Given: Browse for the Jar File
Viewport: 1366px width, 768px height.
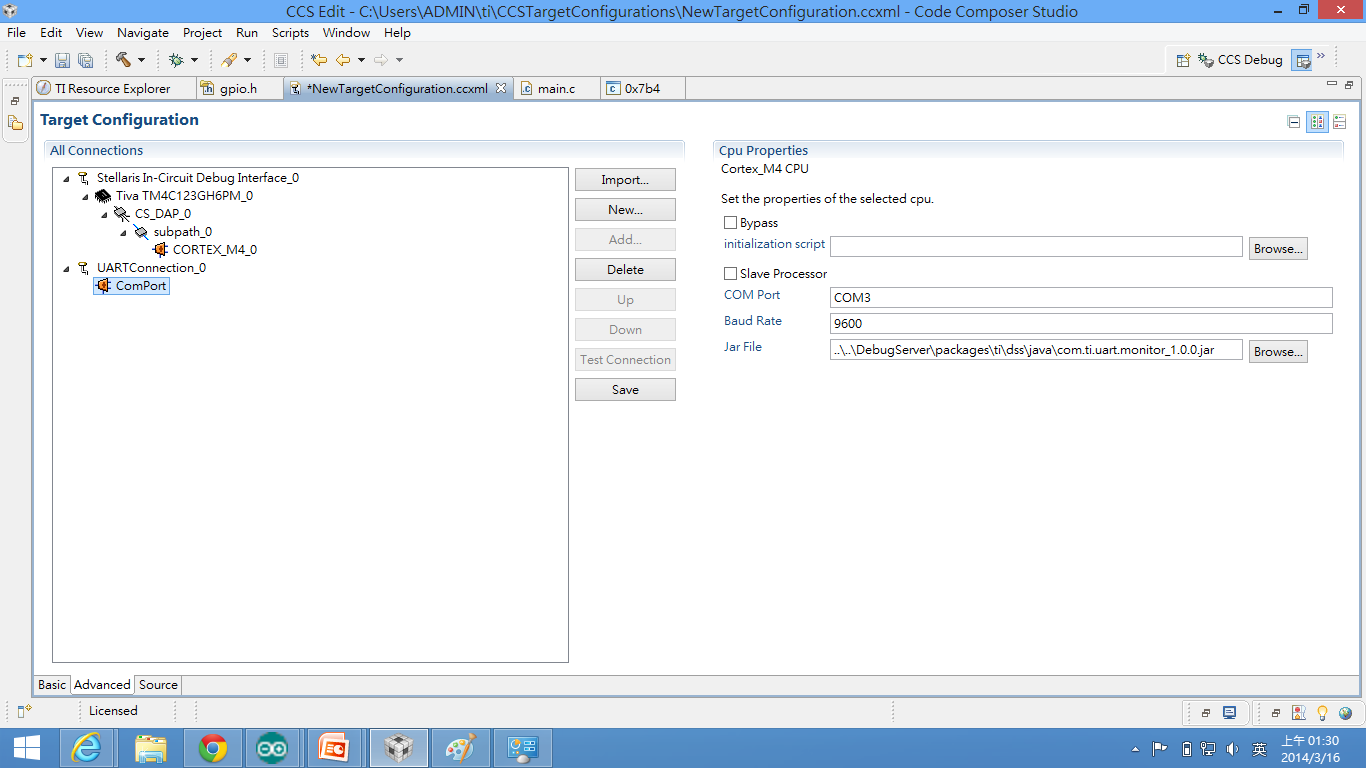Looking at the screenshot, I should point(1278,352).
